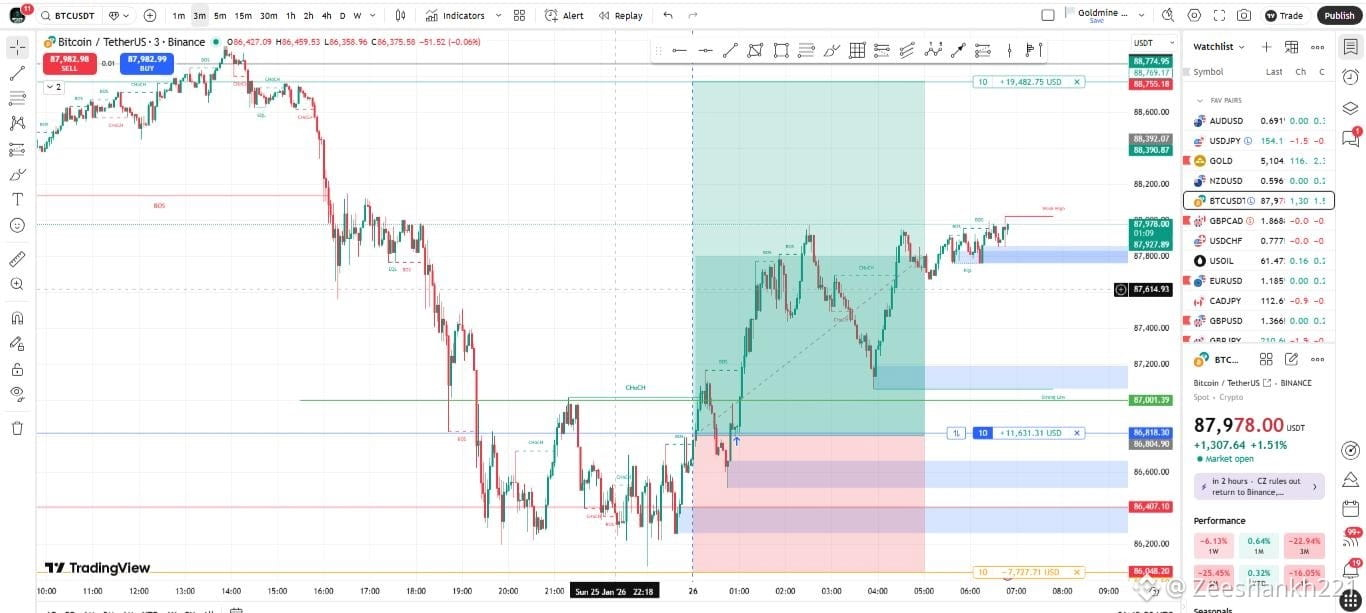The width and height of the screenshot is (1366, 613).
Task: Select the 4h interval
Action: point(326,15)
